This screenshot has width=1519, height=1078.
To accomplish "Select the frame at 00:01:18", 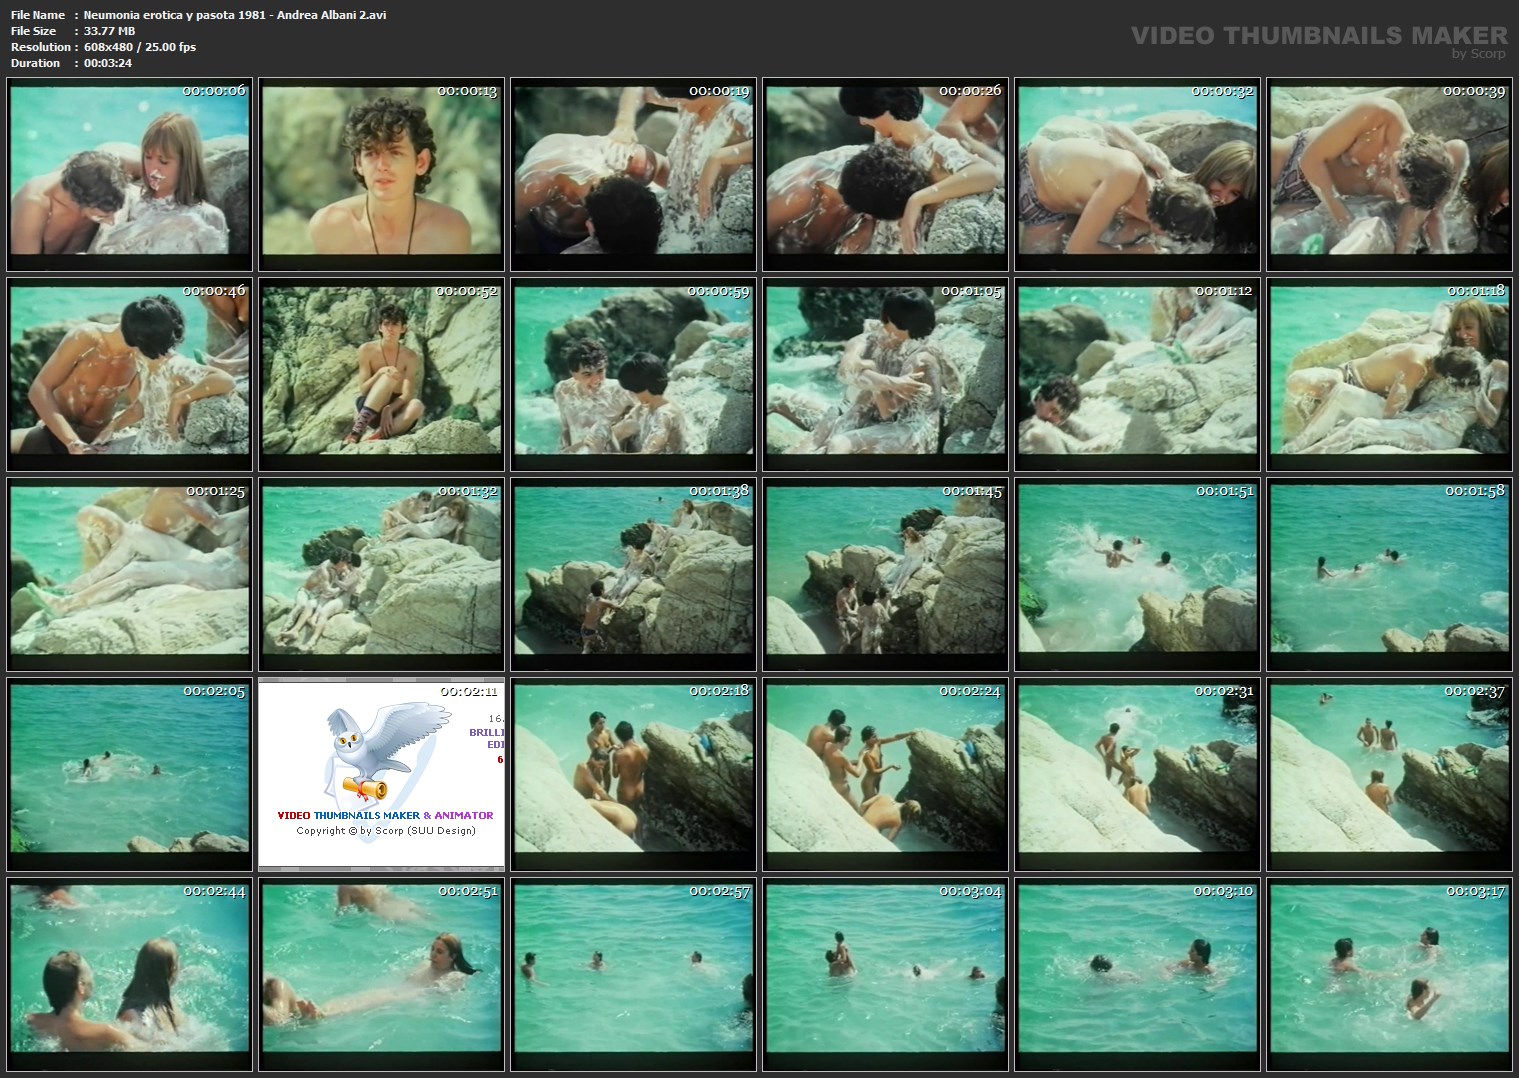I will [x=1390, y=375].
